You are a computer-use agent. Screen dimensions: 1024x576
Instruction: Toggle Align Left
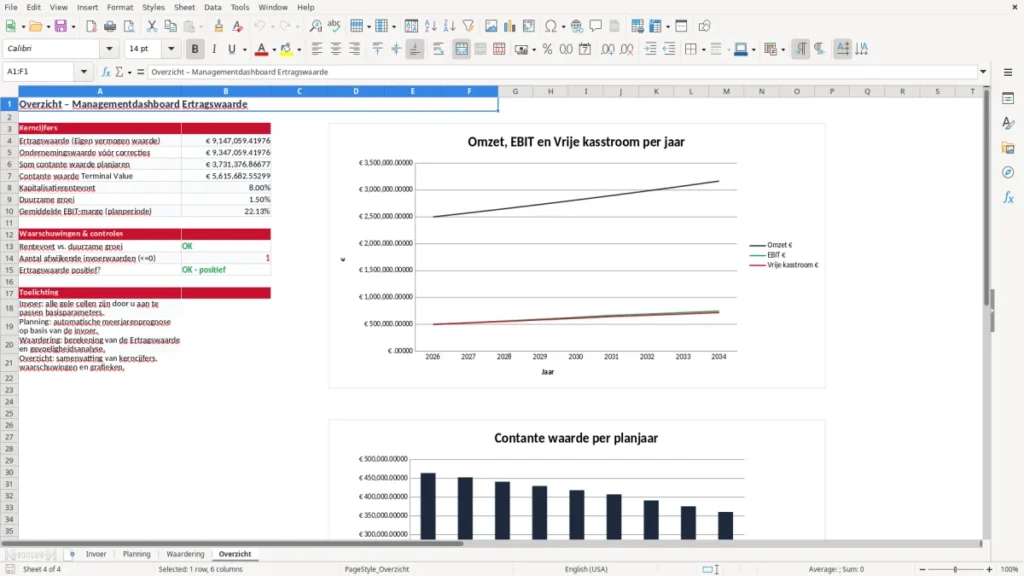pyautogui.click(x=317, y=49)
